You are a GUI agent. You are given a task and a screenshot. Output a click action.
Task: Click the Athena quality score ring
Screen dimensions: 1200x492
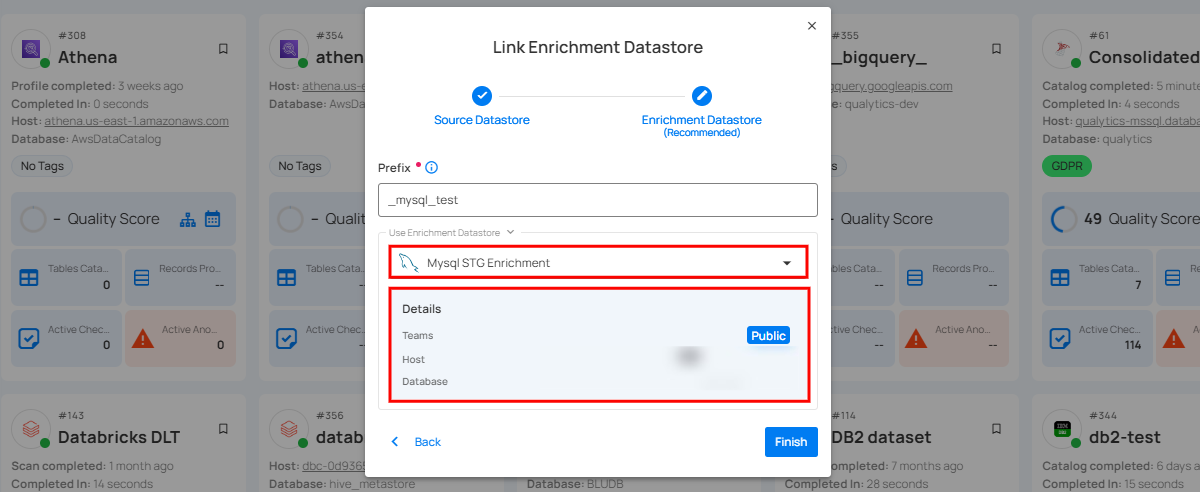click(x=34, y=218)
